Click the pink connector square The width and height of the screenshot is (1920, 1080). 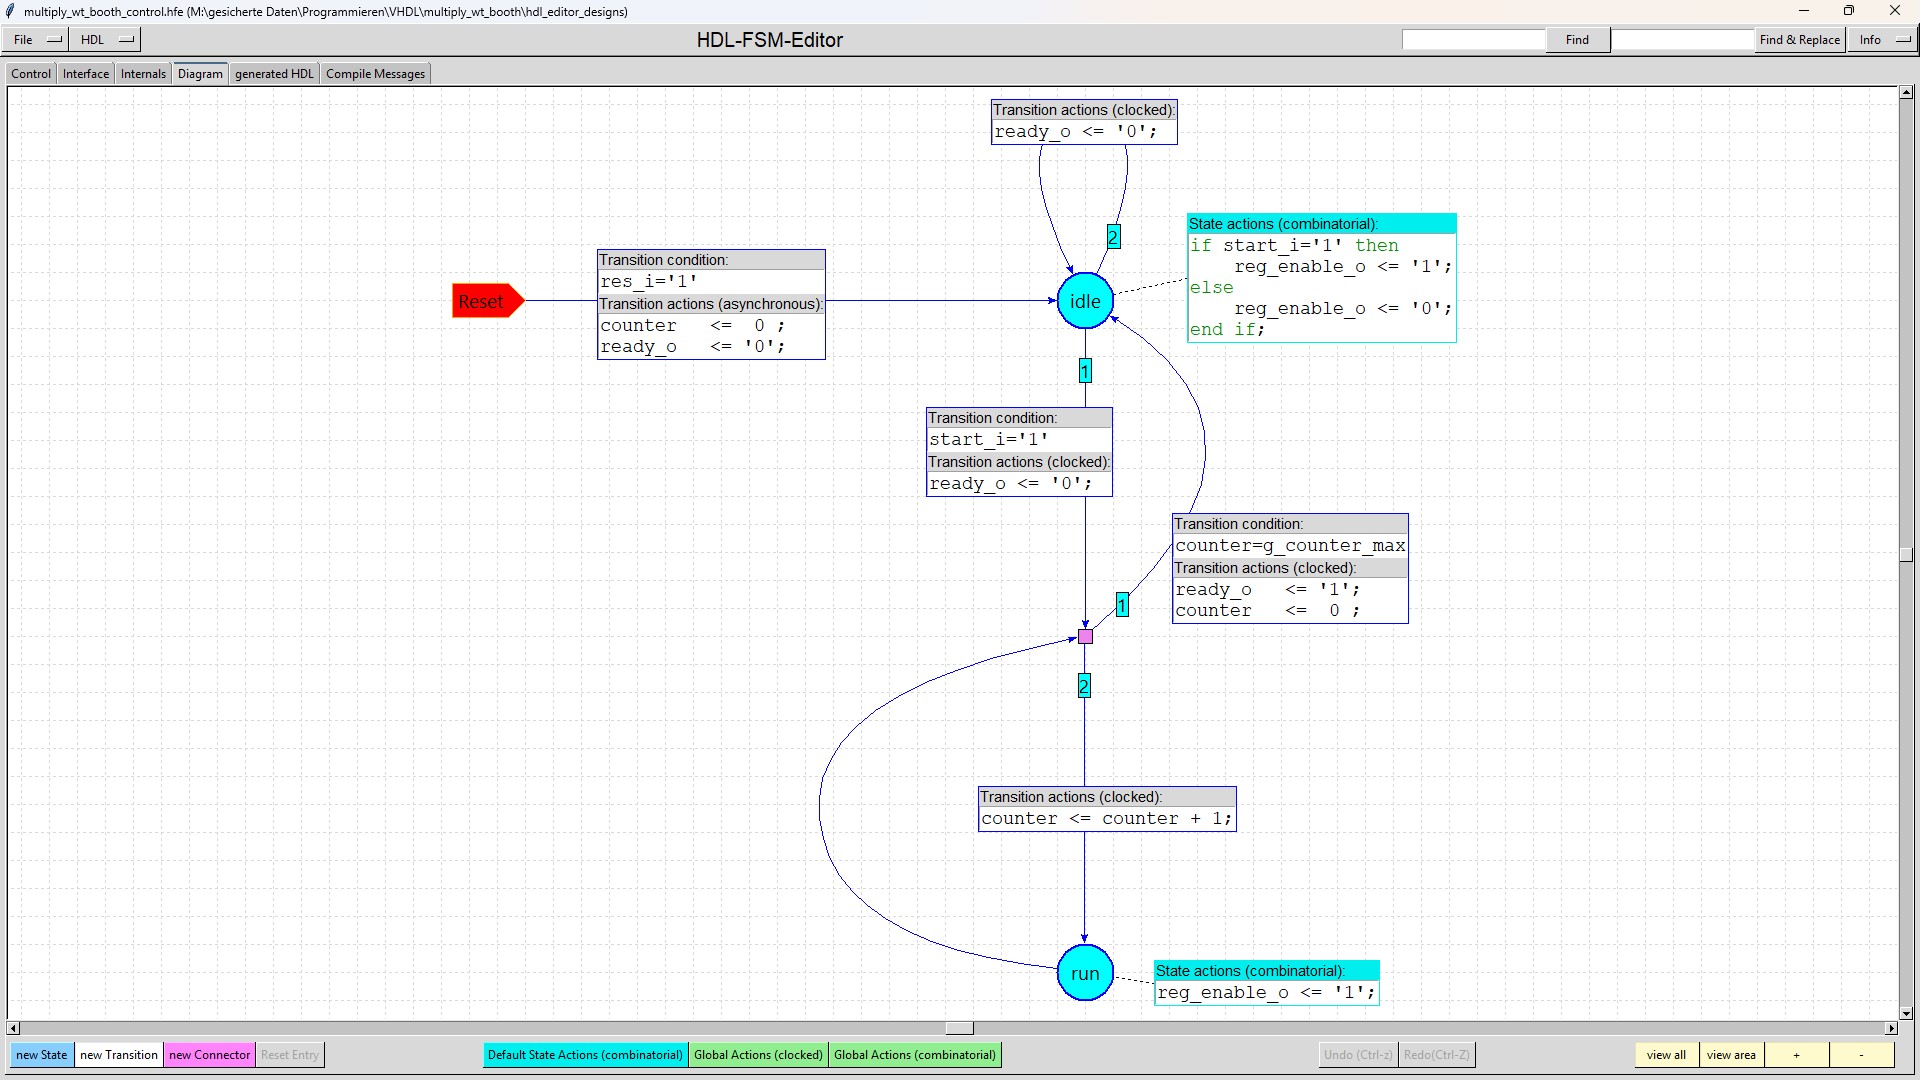pos(1085,637)
